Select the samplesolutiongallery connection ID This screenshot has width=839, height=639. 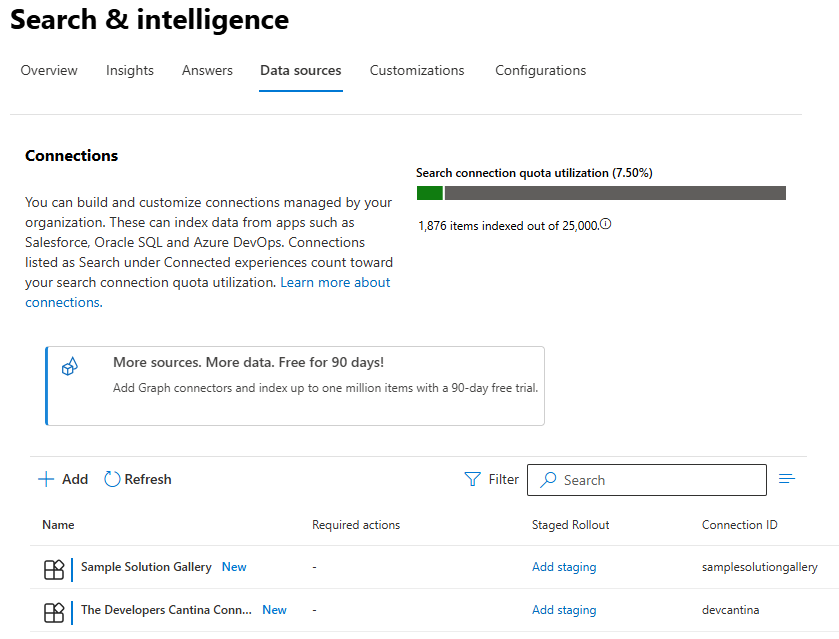pos(760,567)
